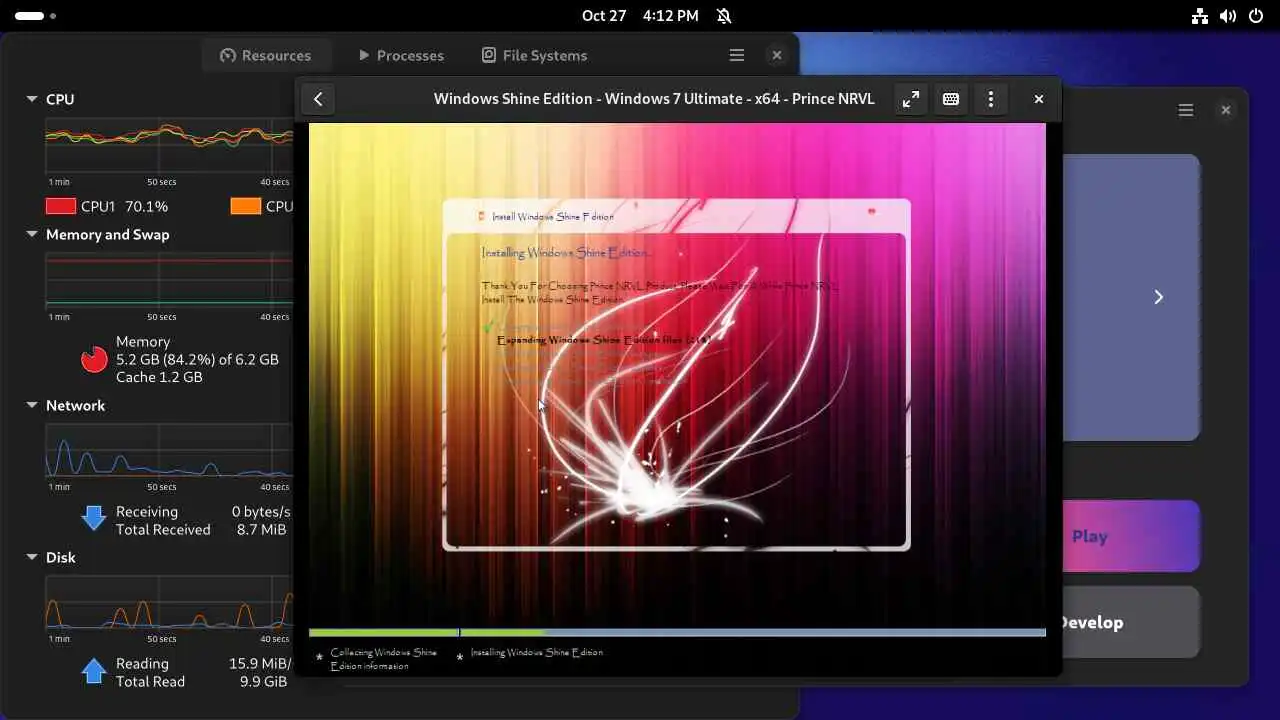Image resolution: width=1280 pixels, height=720 pixels.
Task: Click the Cache 1.2 GB text
Action: click(x=159, y=377)
